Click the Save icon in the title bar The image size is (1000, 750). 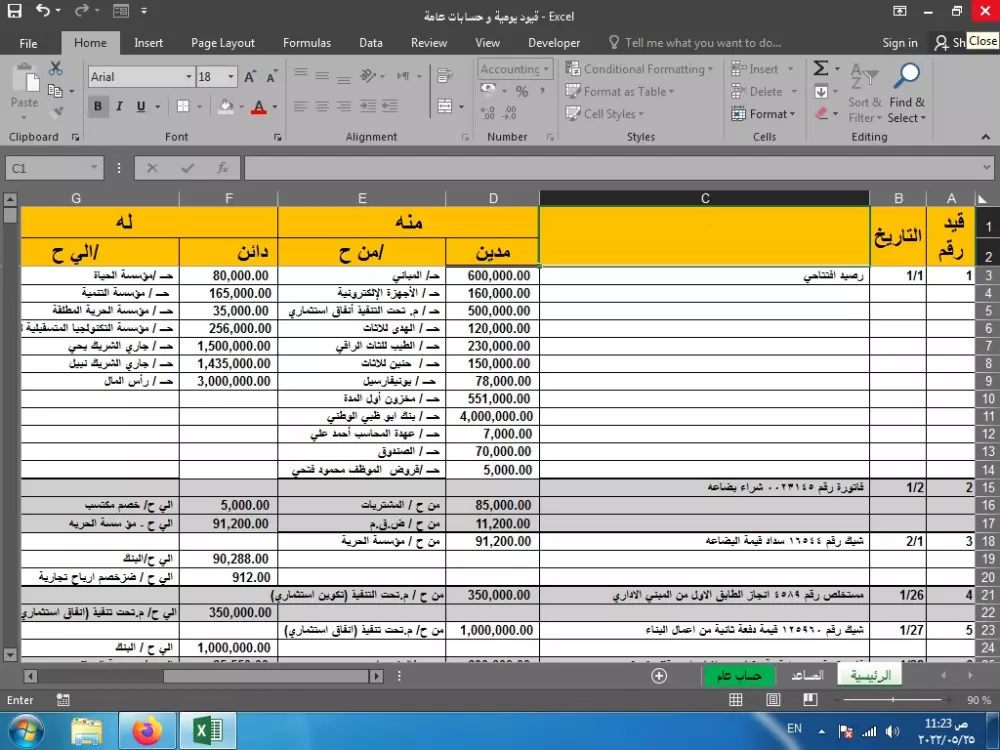14,11
